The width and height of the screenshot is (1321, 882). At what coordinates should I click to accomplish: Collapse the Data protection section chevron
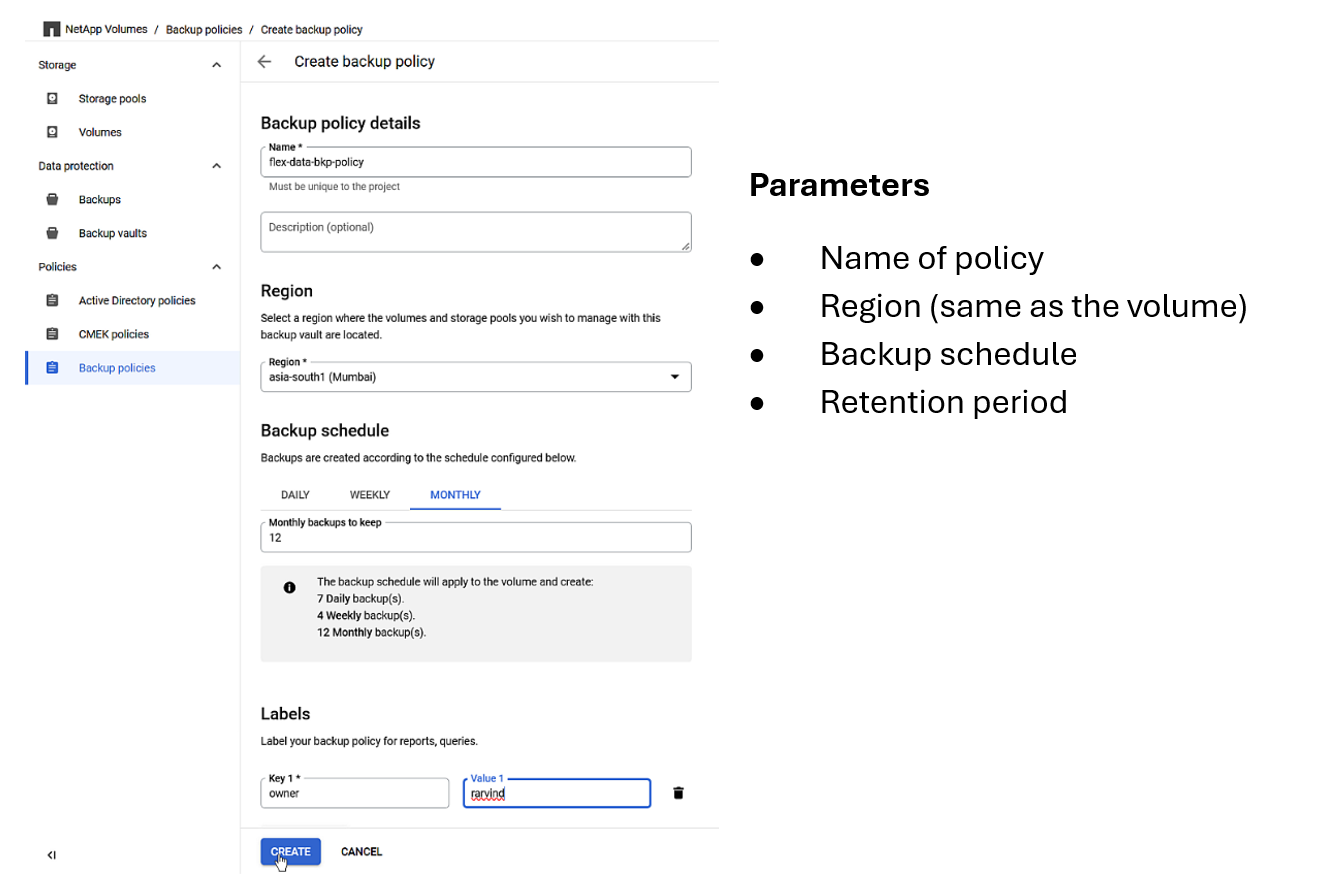click(217, 166)
